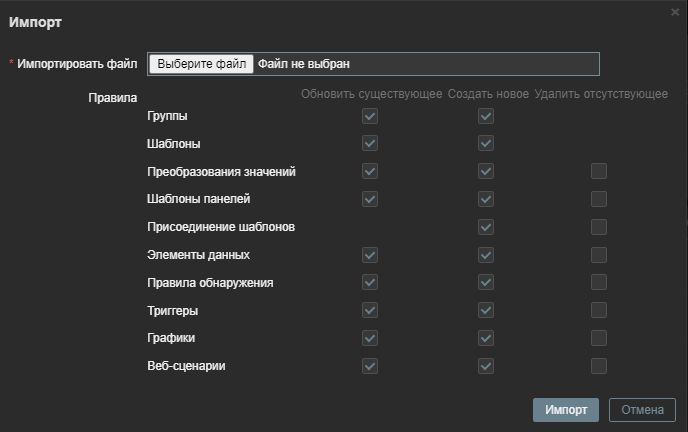Enable 'Удалить отсутствующее' for Шаблоны панелей

tap(598, 199)
